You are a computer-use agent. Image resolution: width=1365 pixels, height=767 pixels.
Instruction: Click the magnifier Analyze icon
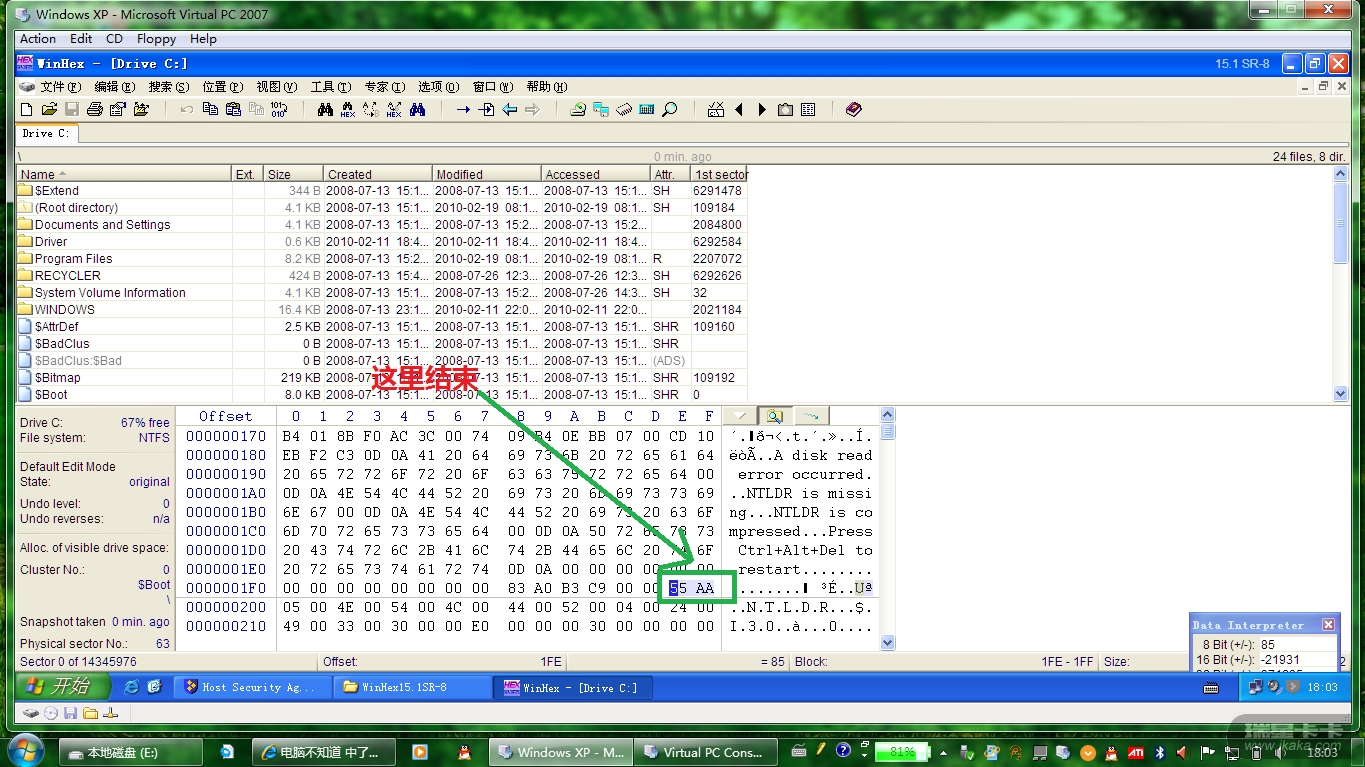(670, 109)
